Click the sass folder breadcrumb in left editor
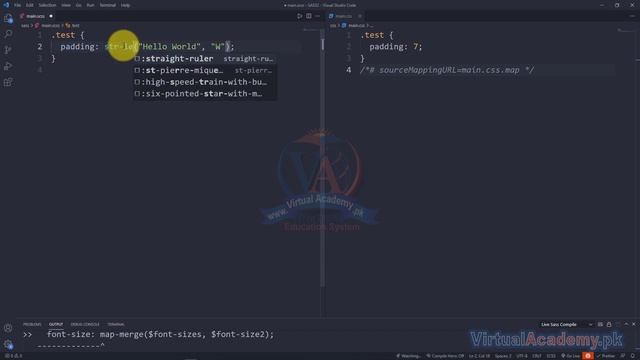The image size is (640, 360). [x=25, y=25]
